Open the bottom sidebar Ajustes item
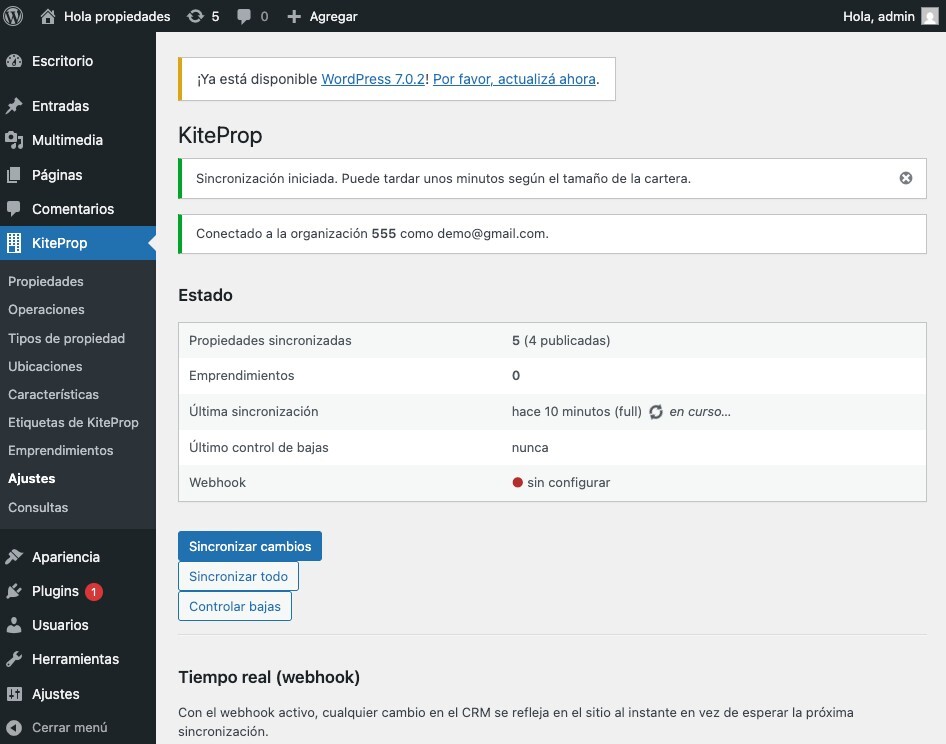The image size is (946, 744). coord(78,694)
